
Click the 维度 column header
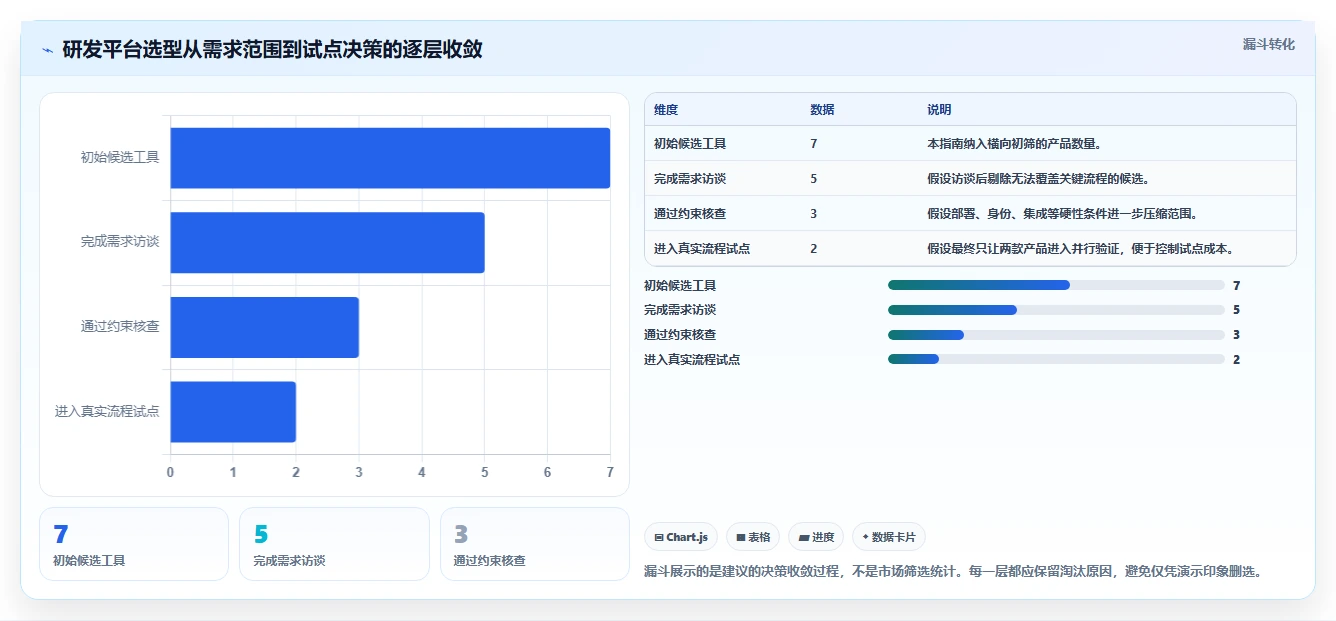pos(666,110)
